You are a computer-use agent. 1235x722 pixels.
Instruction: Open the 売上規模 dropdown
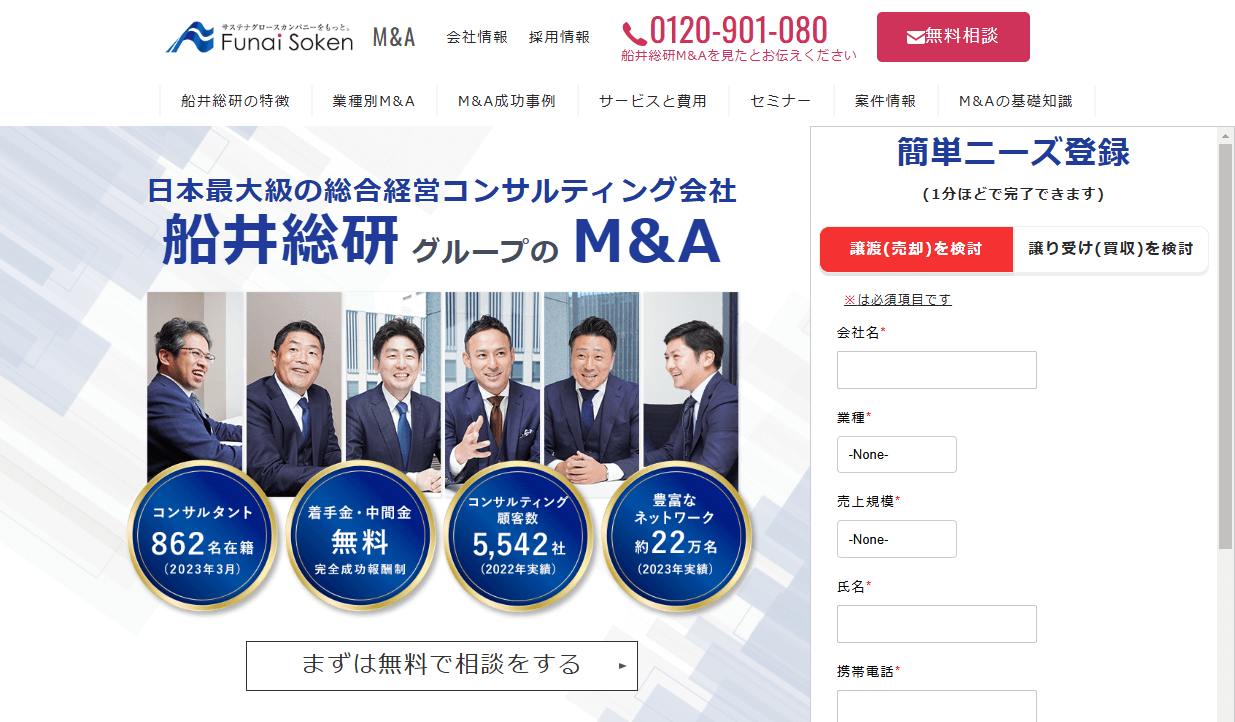tap(897, 539)
